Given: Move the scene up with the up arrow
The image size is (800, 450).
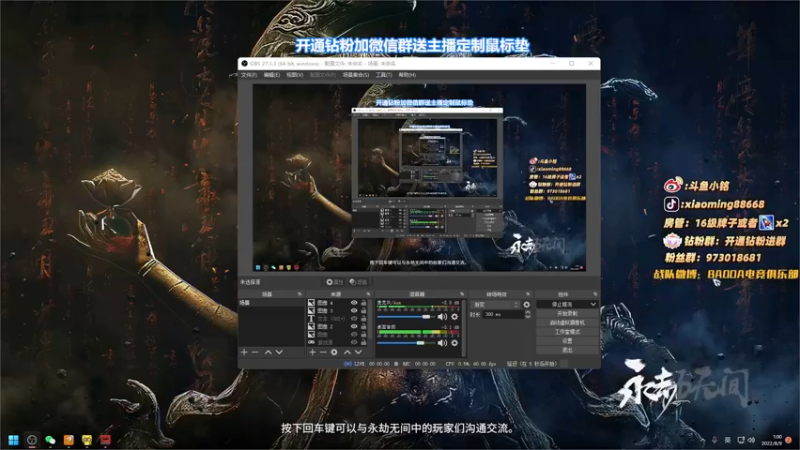Looking at the screenshot, I should pyautogui.click(x=268, y=352).
